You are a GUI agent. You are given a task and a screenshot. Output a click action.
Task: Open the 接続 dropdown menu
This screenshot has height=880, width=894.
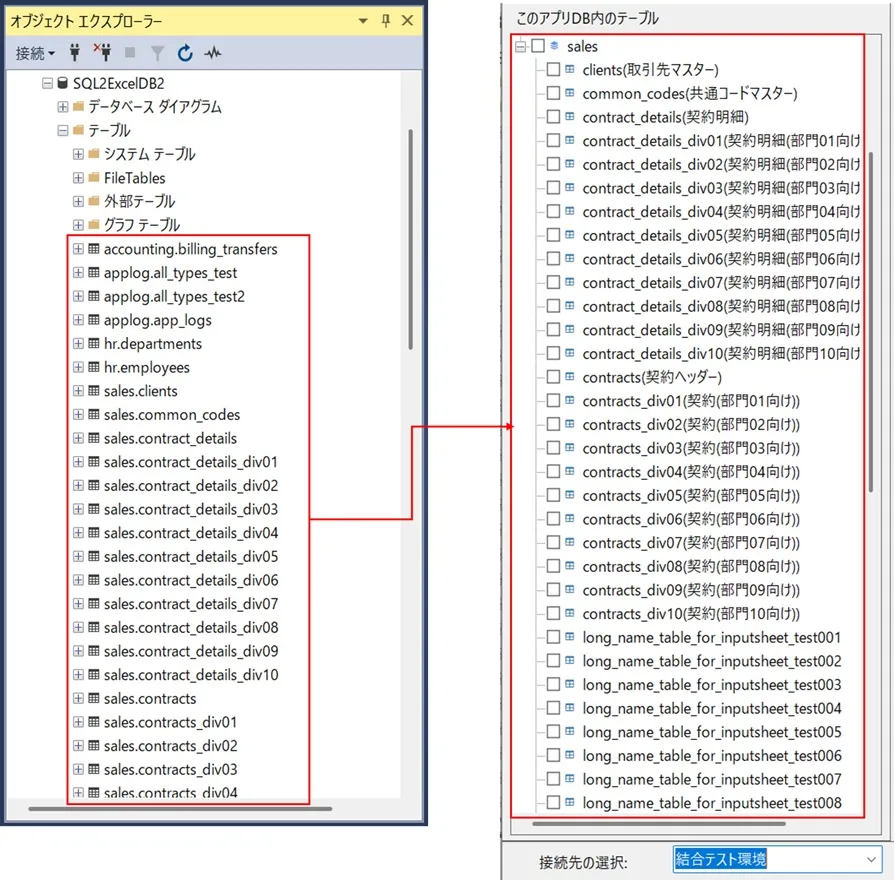[35, 53]
